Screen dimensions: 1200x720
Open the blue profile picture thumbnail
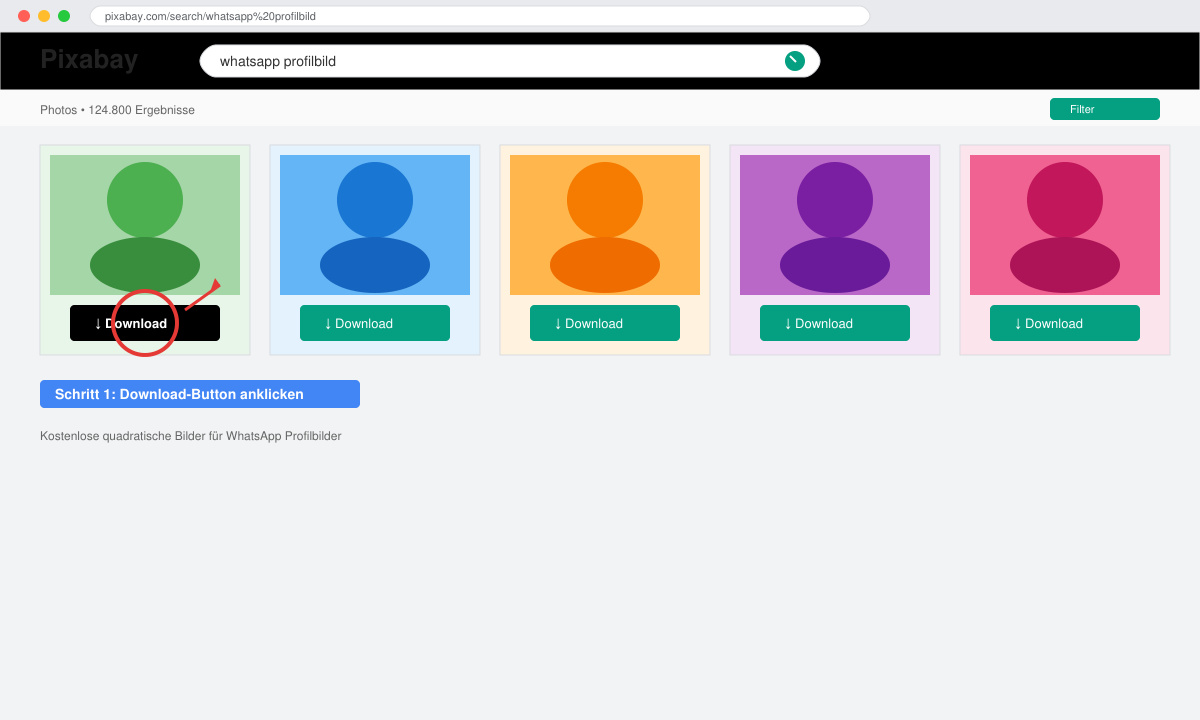point(375,225)
